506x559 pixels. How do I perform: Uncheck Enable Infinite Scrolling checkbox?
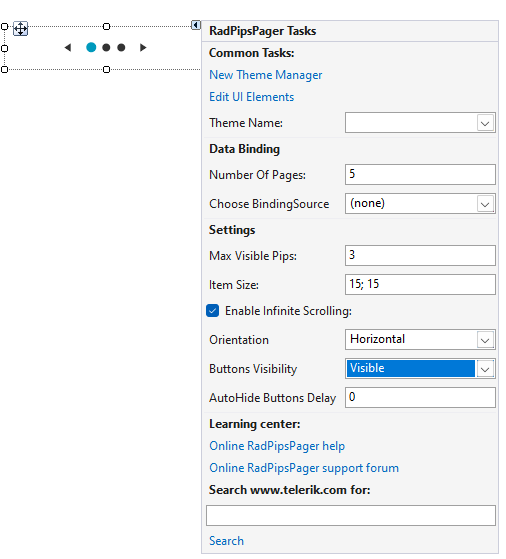213,311
